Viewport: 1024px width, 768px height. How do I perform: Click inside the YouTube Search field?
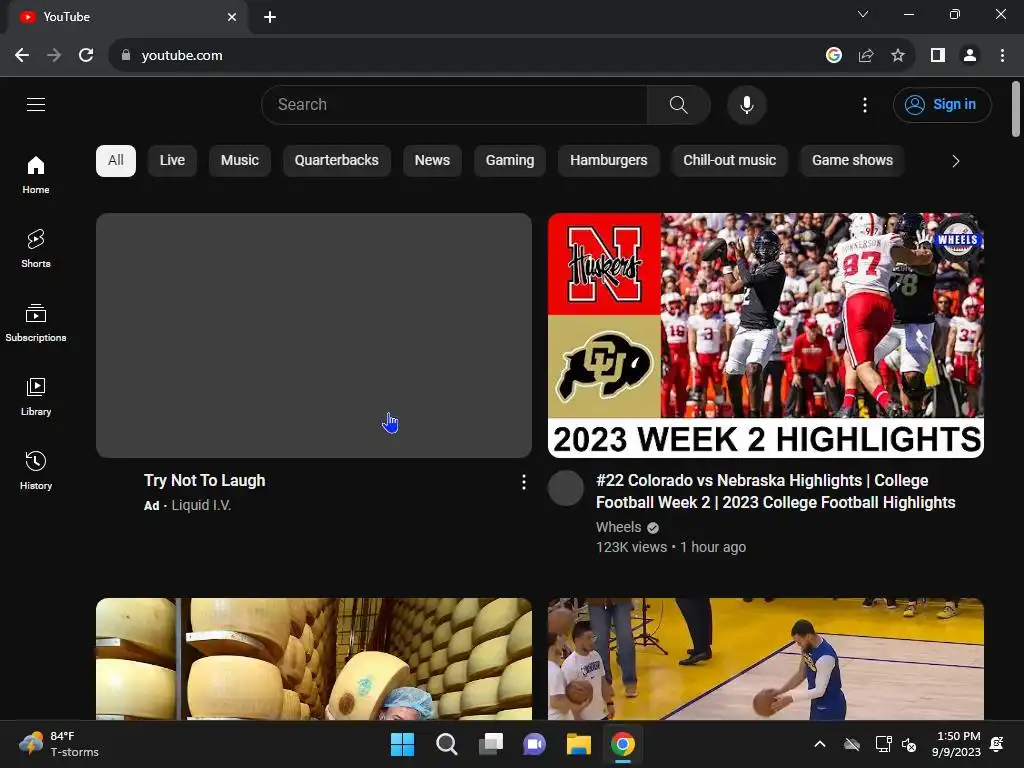[x=455, y=104]
